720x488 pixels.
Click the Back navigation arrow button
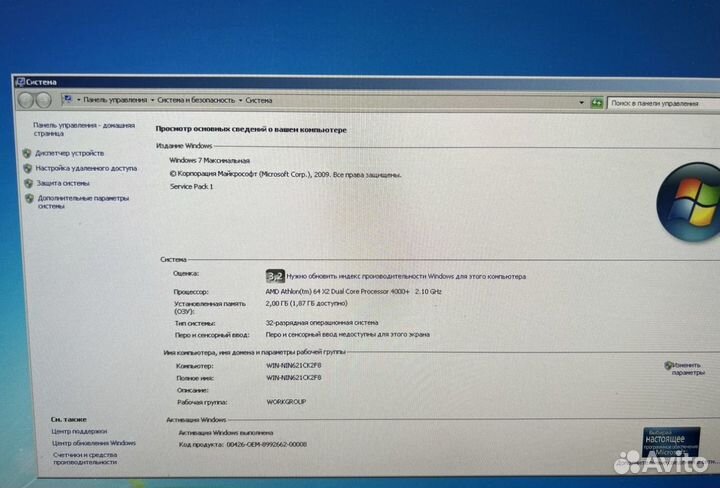[x=26, y=100]
